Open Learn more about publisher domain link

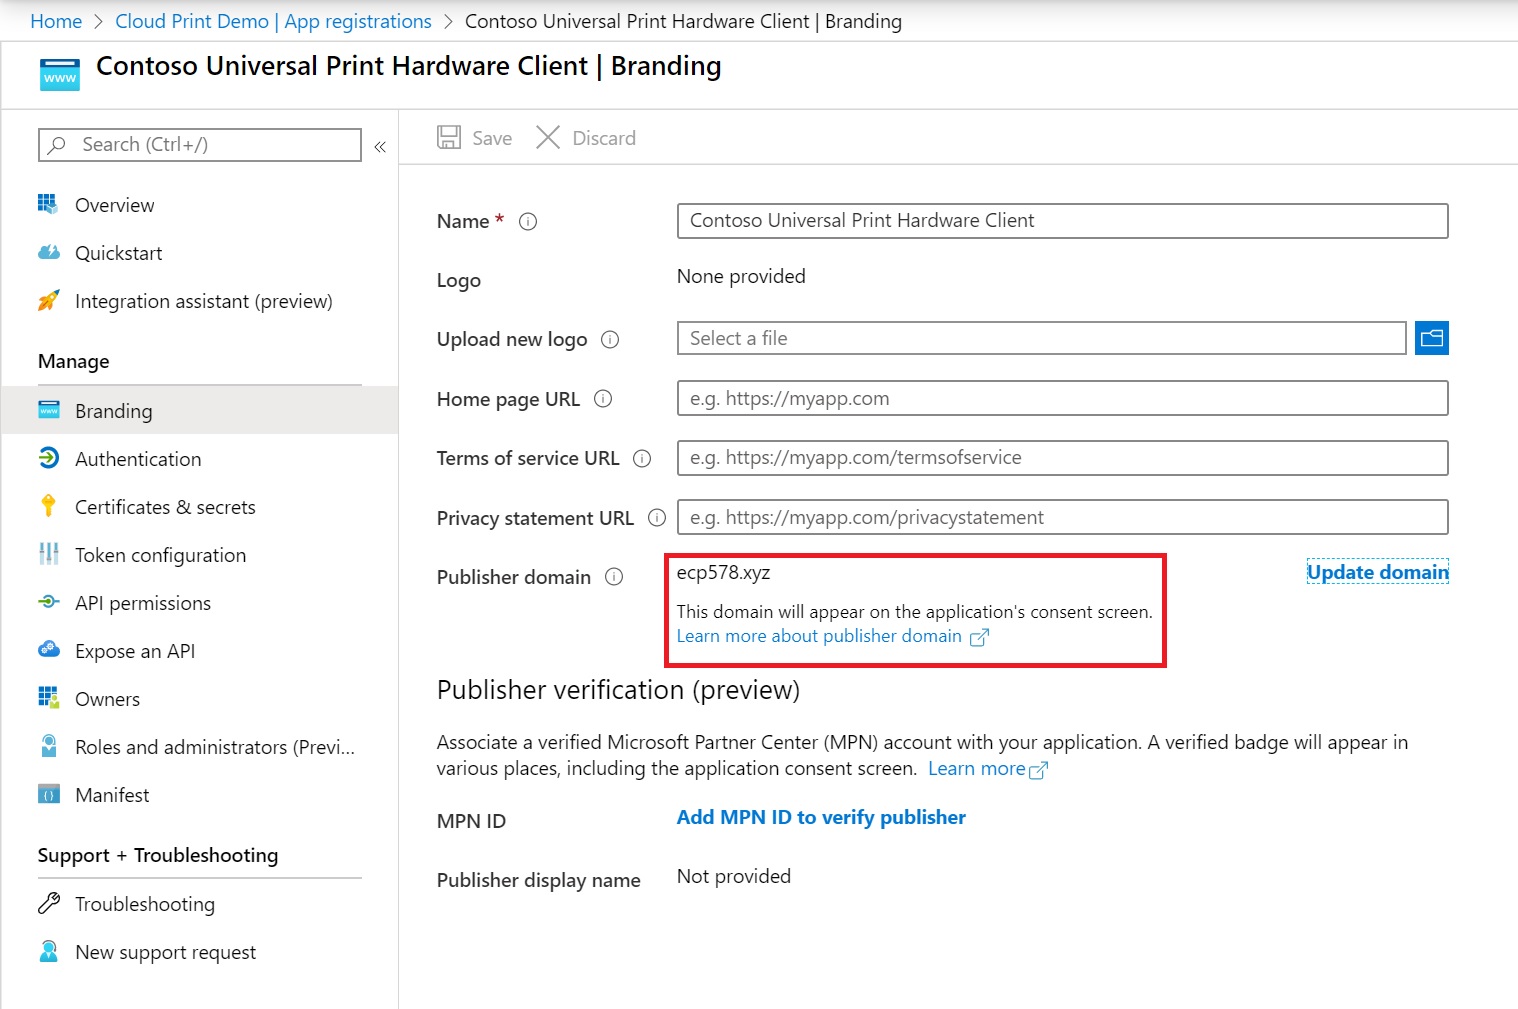[819, 636]
